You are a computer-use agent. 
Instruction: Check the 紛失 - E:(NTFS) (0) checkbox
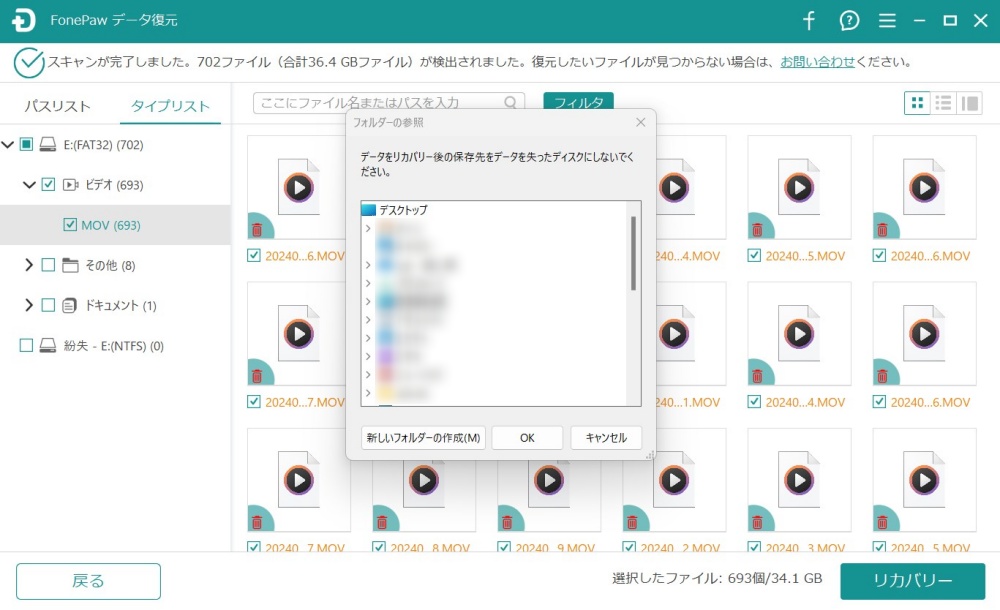click(26, 345)
